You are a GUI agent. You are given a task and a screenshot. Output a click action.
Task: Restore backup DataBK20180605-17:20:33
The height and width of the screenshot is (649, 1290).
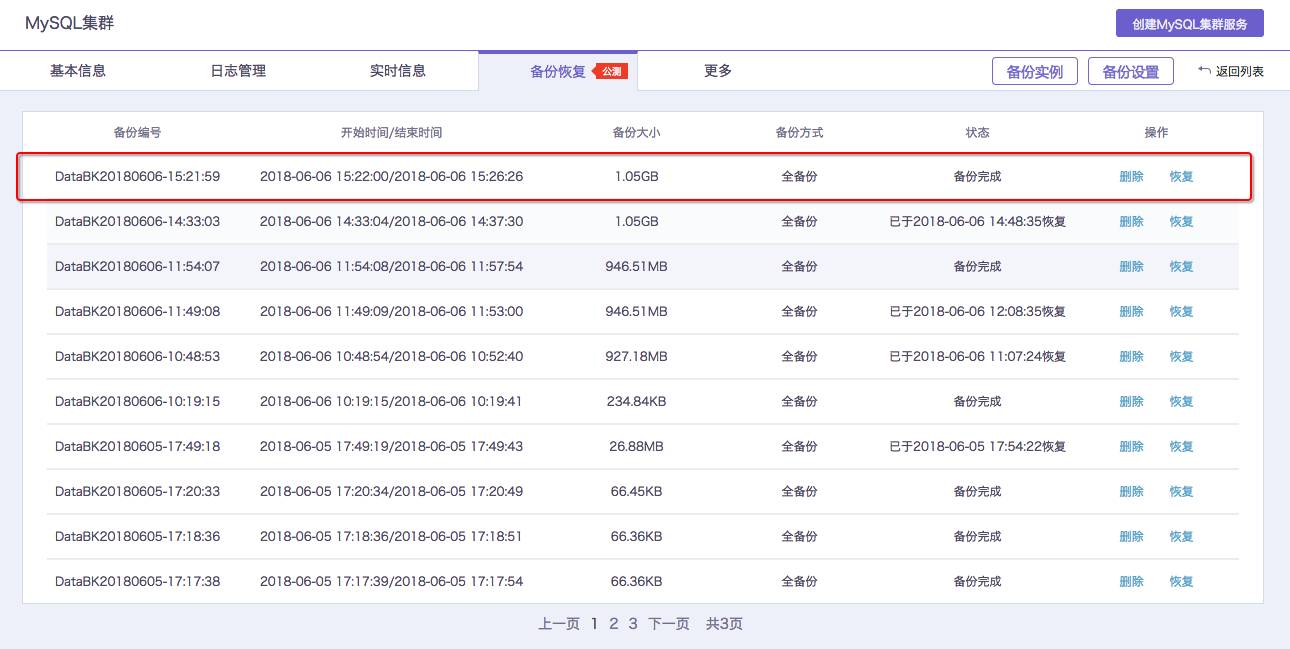tap(1182, 492)
